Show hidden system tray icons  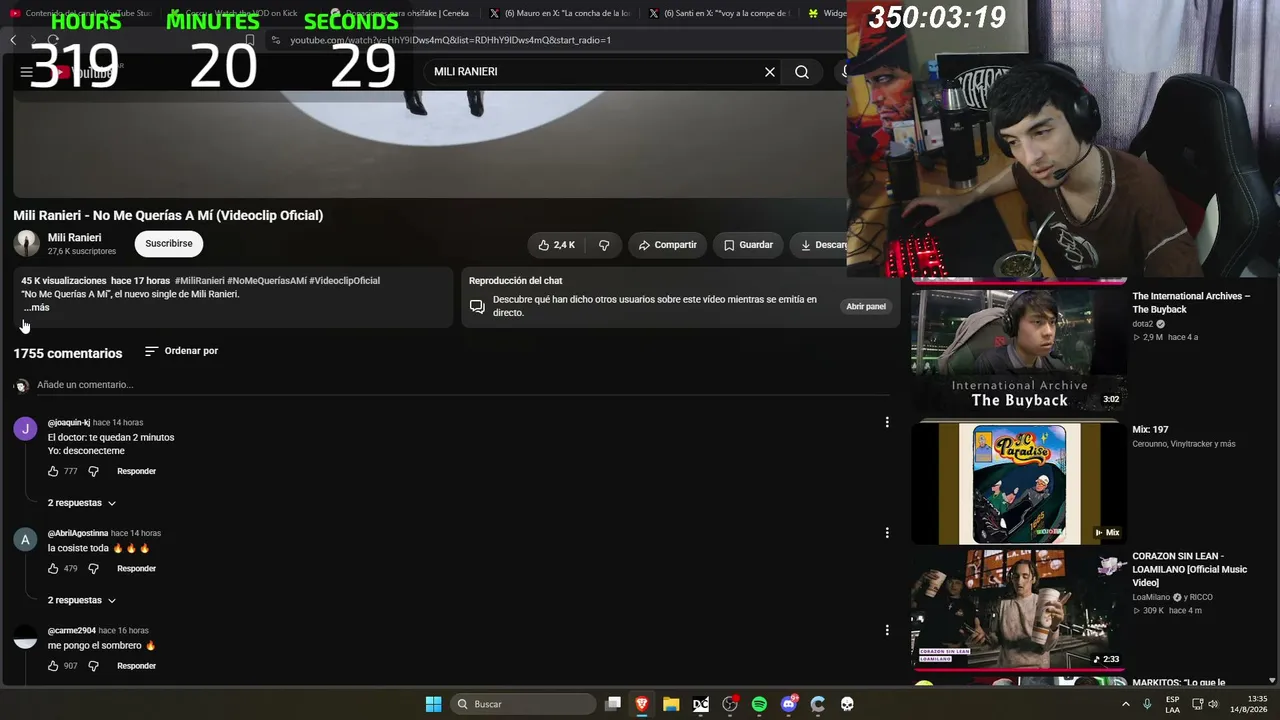tap(1126, 704)
